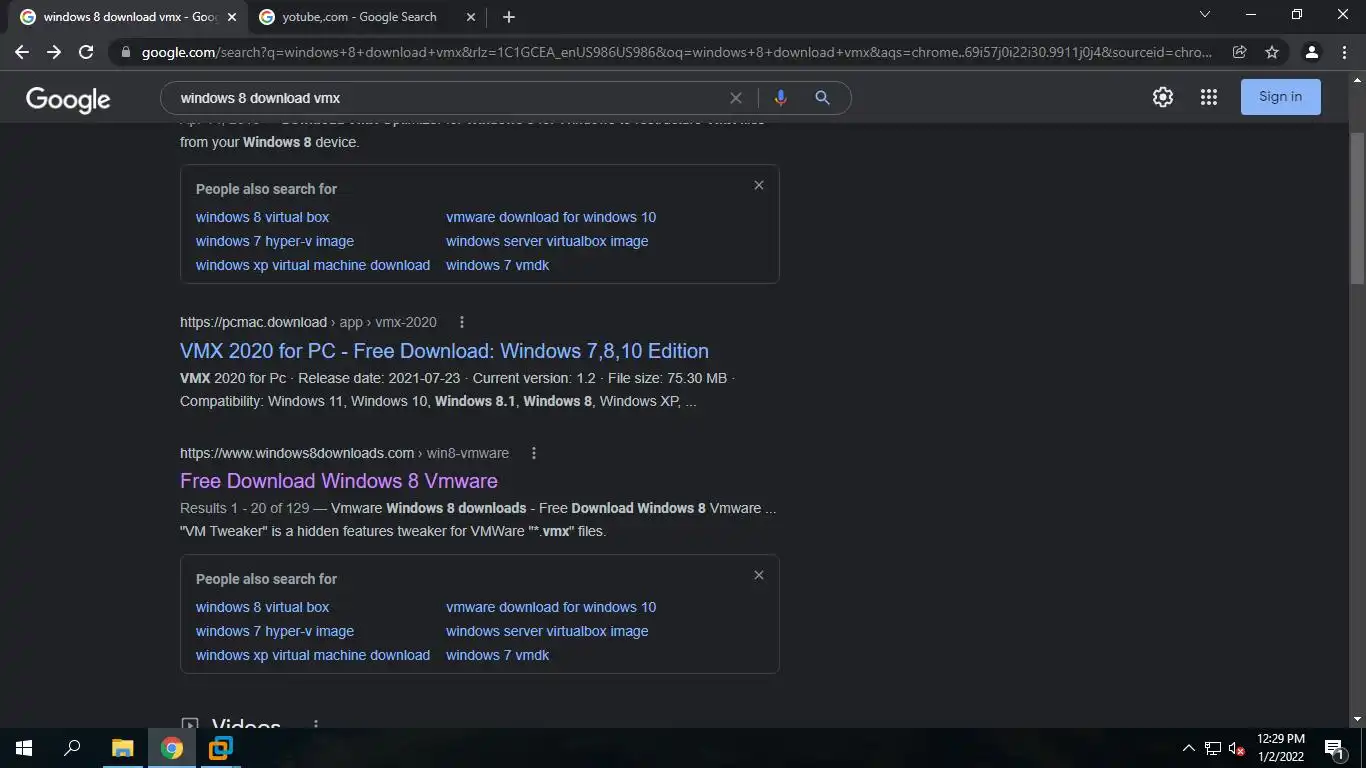Open 'windows server virtualbox image' lower suggestion
Image resolution: width=1366 pixels, height=768 pixels.
click(x=547, y=631)
